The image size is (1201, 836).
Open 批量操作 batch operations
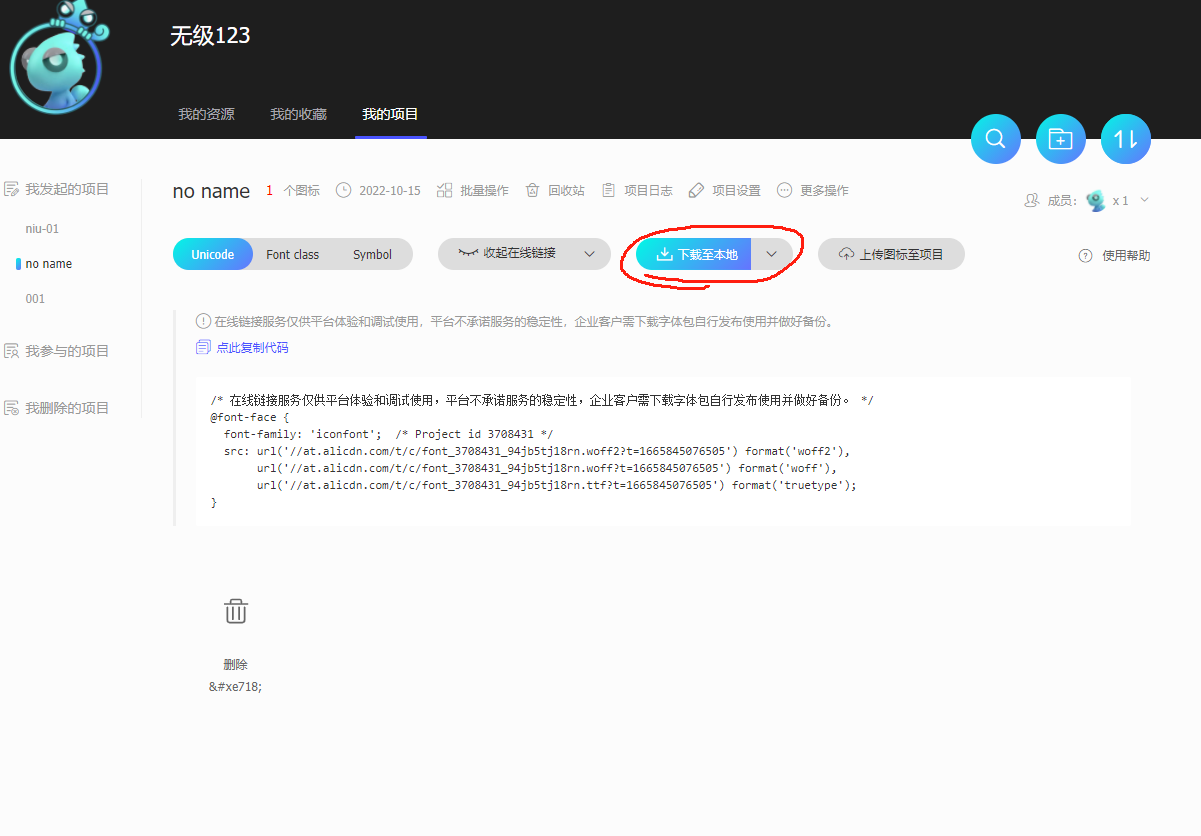[472, 190]
